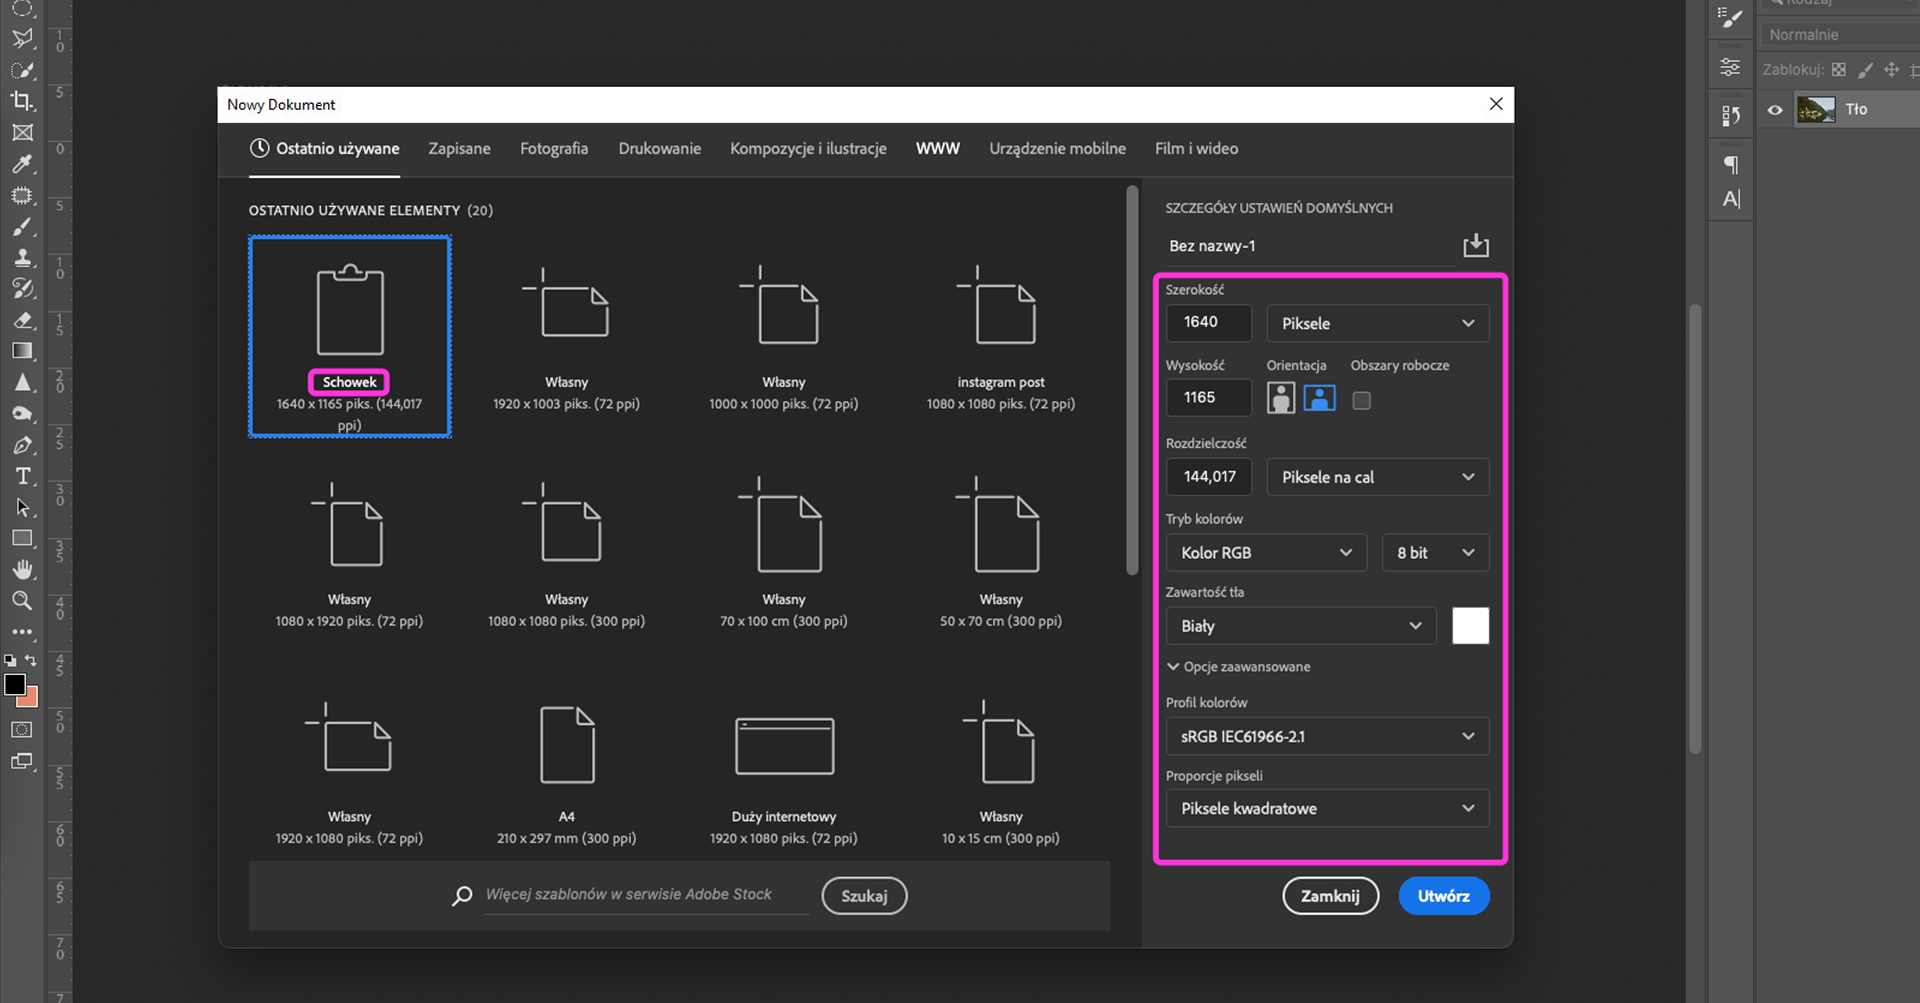Open the Film i wideo tab
The width and height of the screenshot is (1920, 1003).
(1196, 149)
